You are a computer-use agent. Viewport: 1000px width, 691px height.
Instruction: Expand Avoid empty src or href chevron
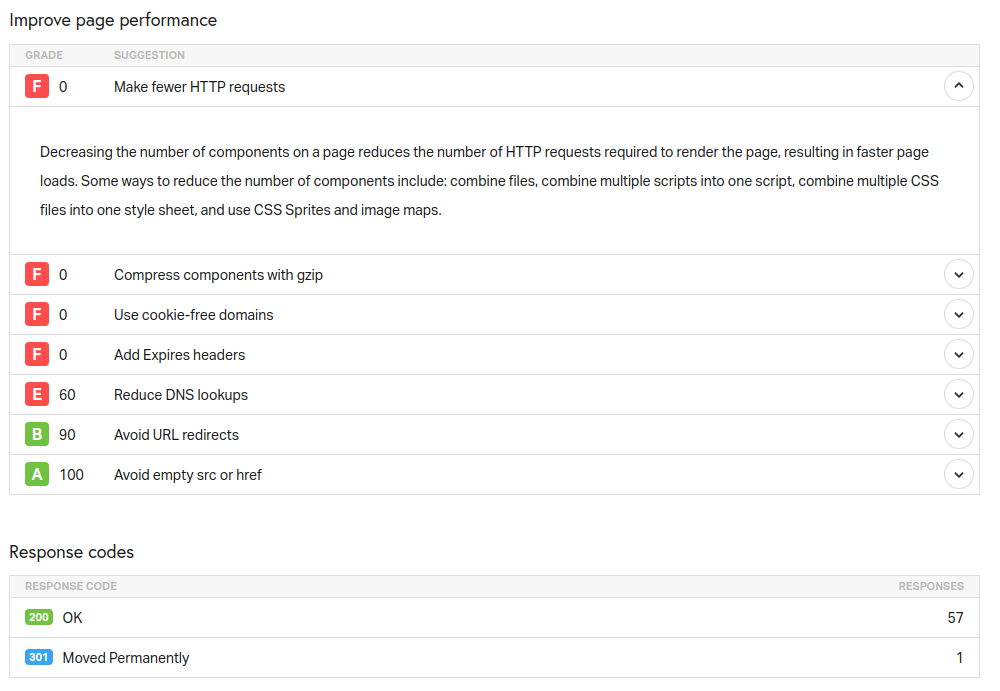point(958,475)
